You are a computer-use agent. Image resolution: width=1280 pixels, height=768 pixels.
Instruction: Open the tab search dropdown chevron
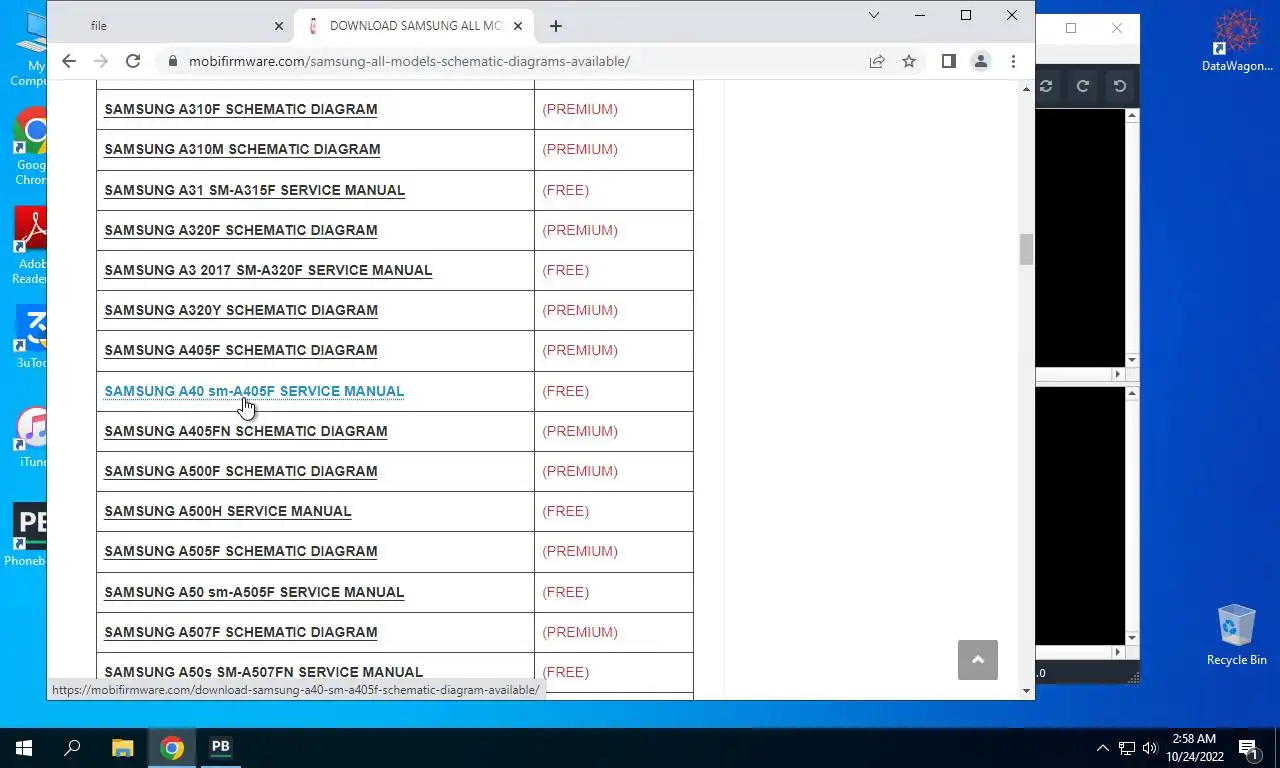click(874, 15)
